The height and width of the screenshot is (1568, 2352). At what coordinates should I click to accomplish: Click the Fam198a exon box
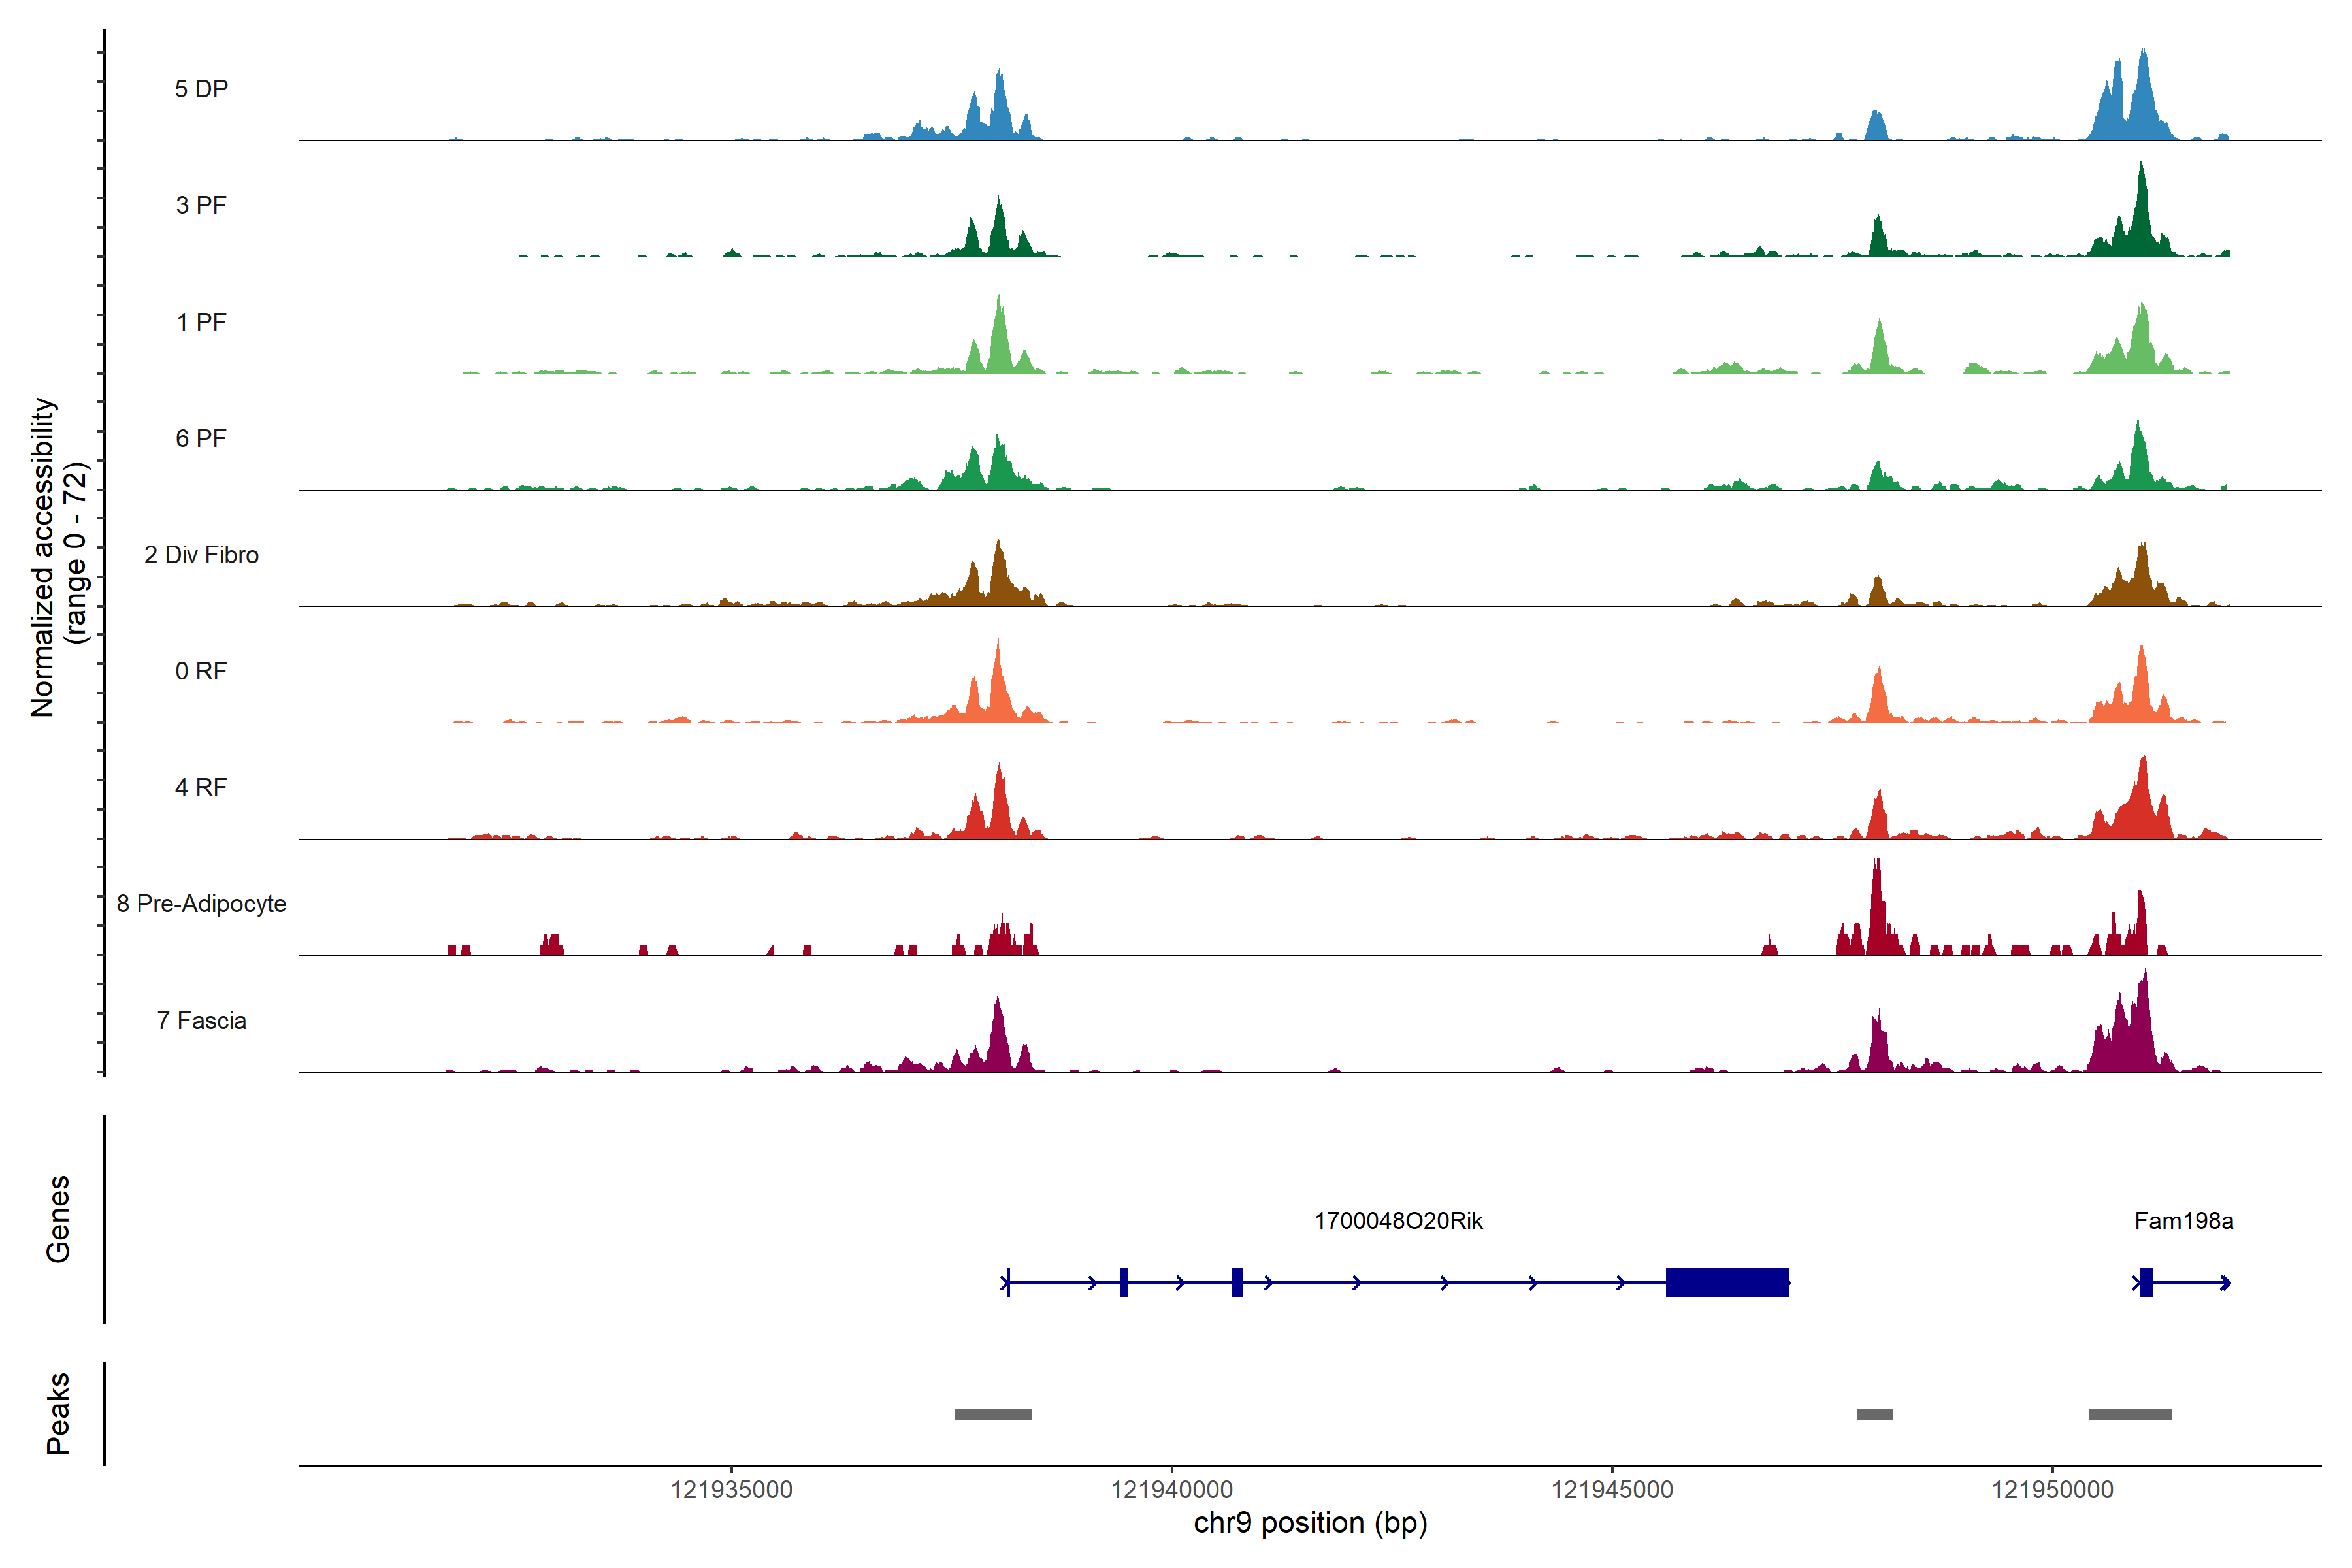pos(2146,1282)
